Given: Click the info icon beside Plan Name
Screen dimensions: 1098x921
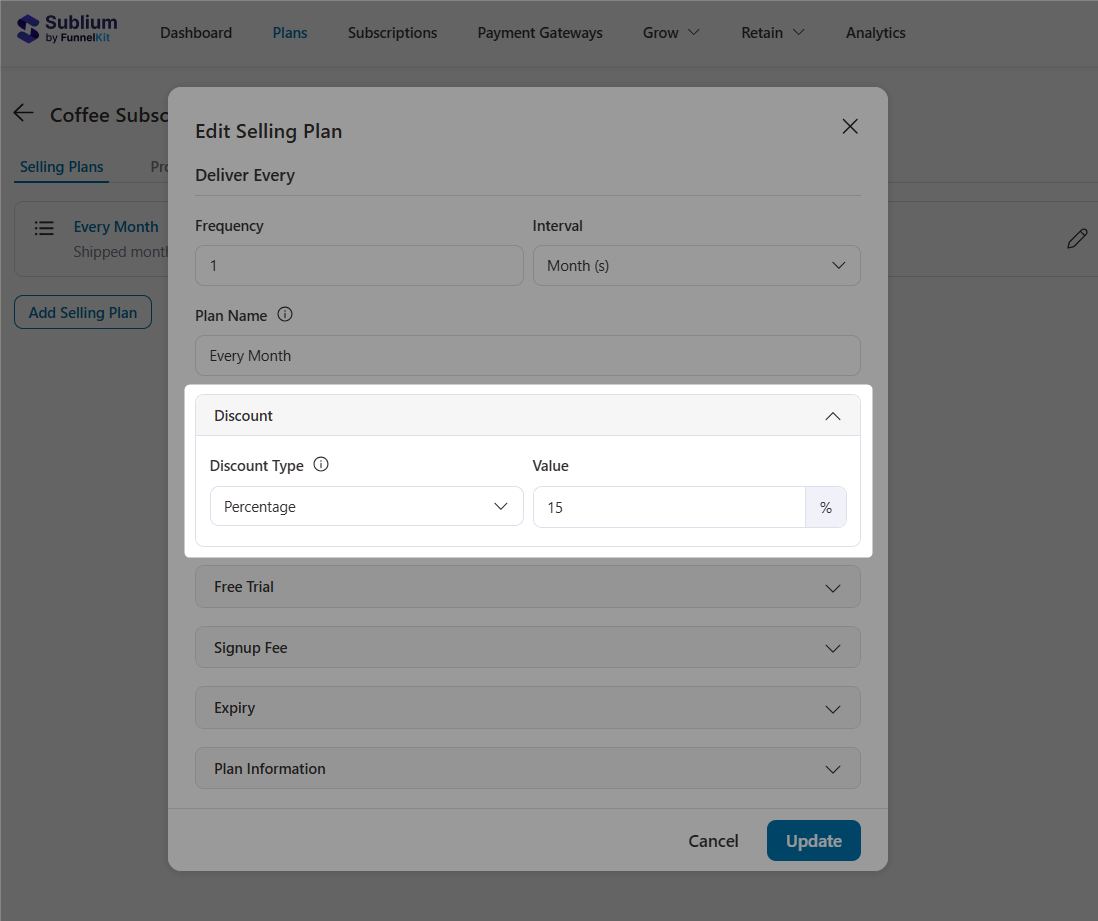Looking at the screenshot, I should coord(285,314).
